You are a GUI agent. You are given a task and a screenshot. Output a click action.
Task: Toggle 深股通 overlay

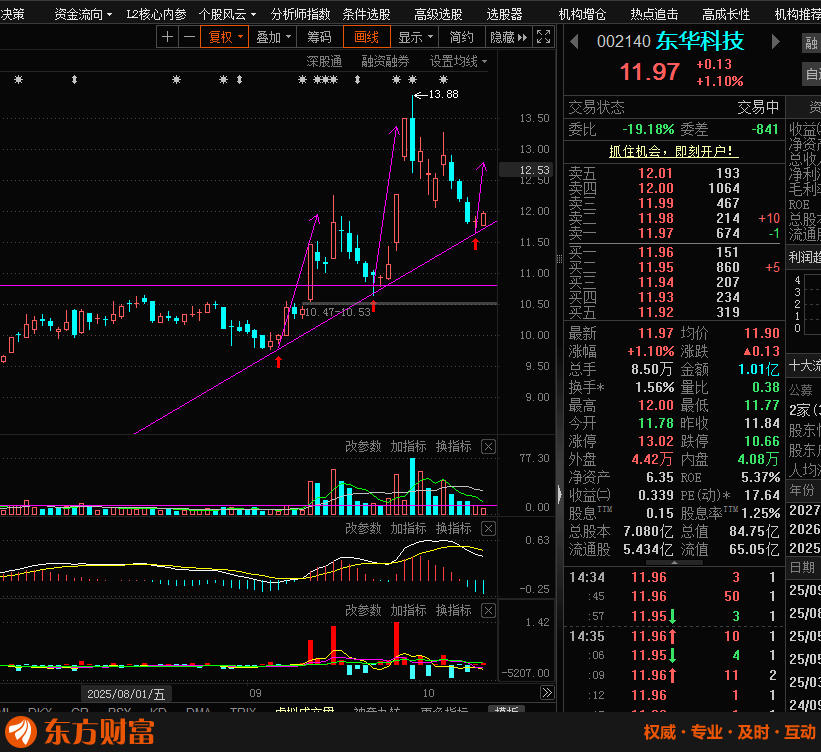pos(324,62)
